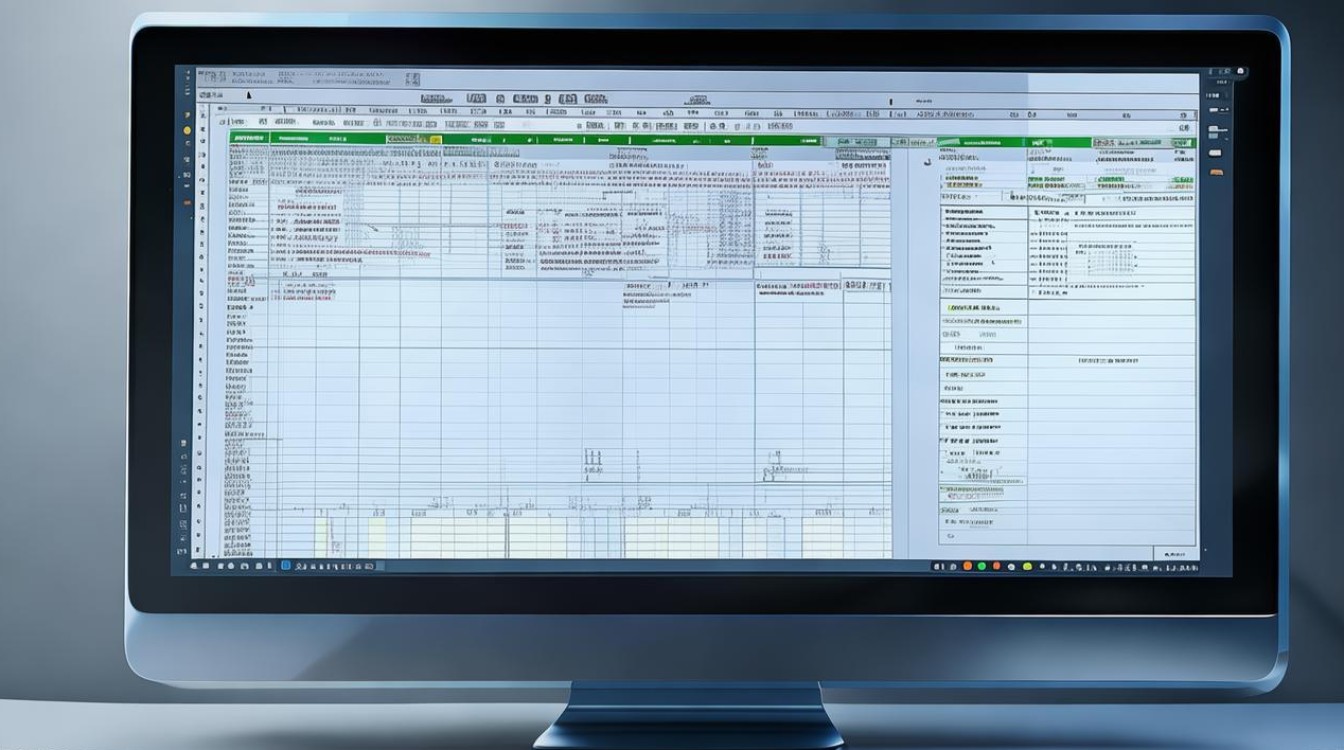
Task: Click the icon in the title bar center
Action: (x=412, y=79)
